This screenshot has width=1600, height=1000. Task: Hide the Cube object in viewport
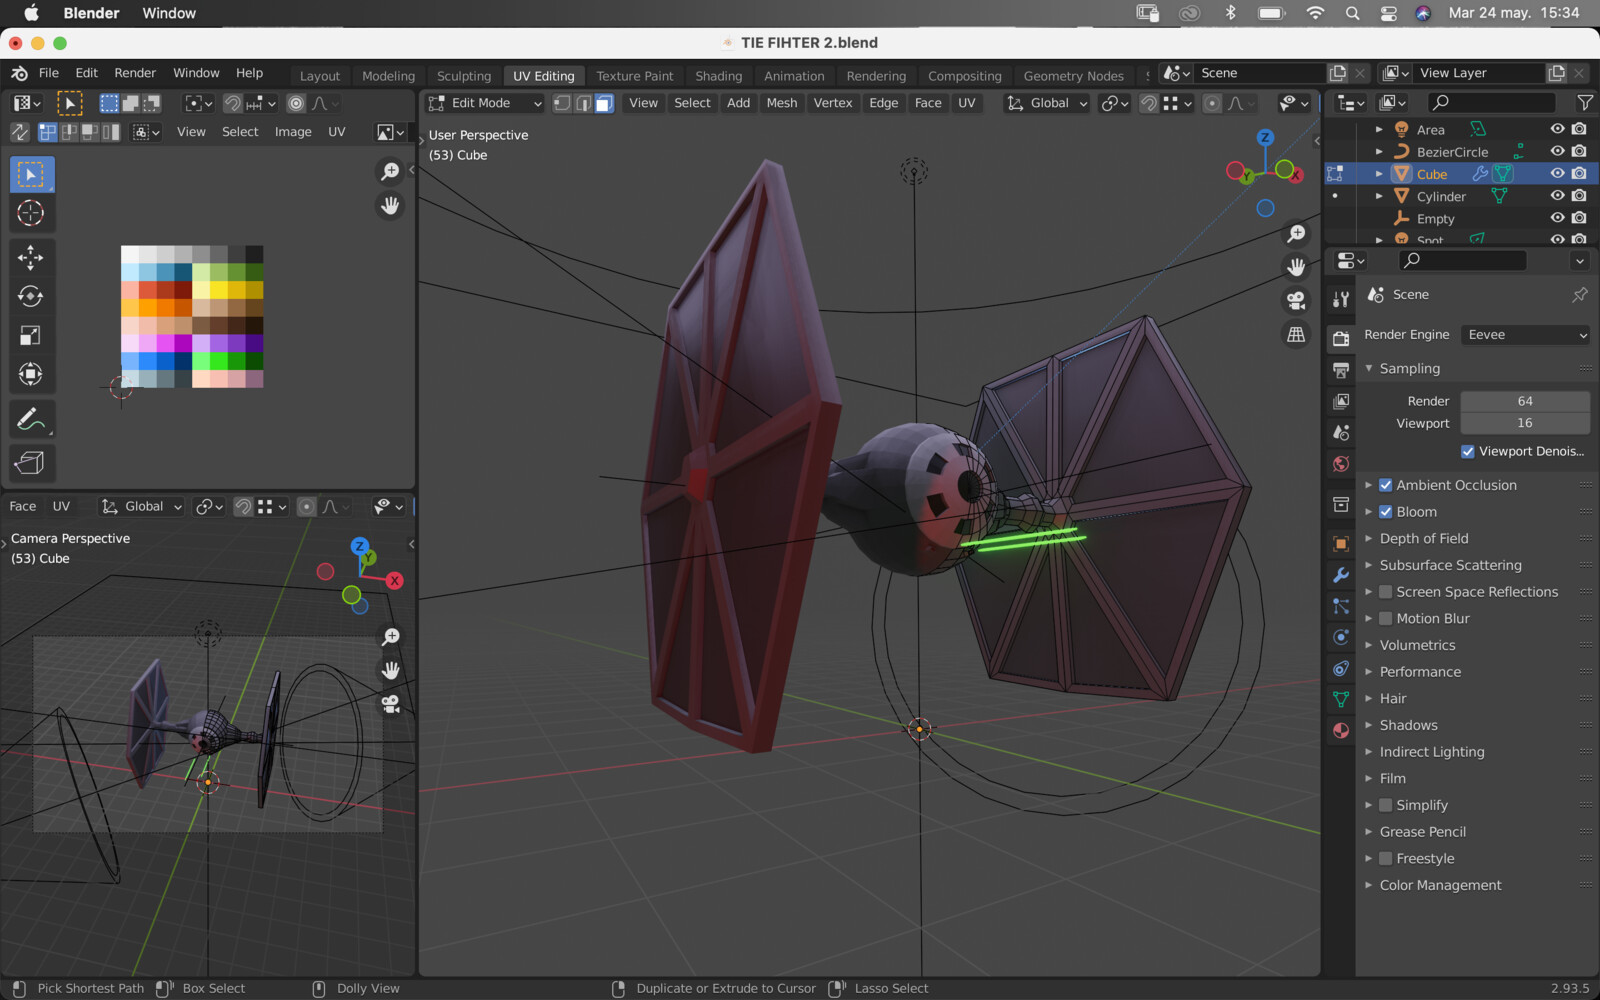coord(1557,173)
